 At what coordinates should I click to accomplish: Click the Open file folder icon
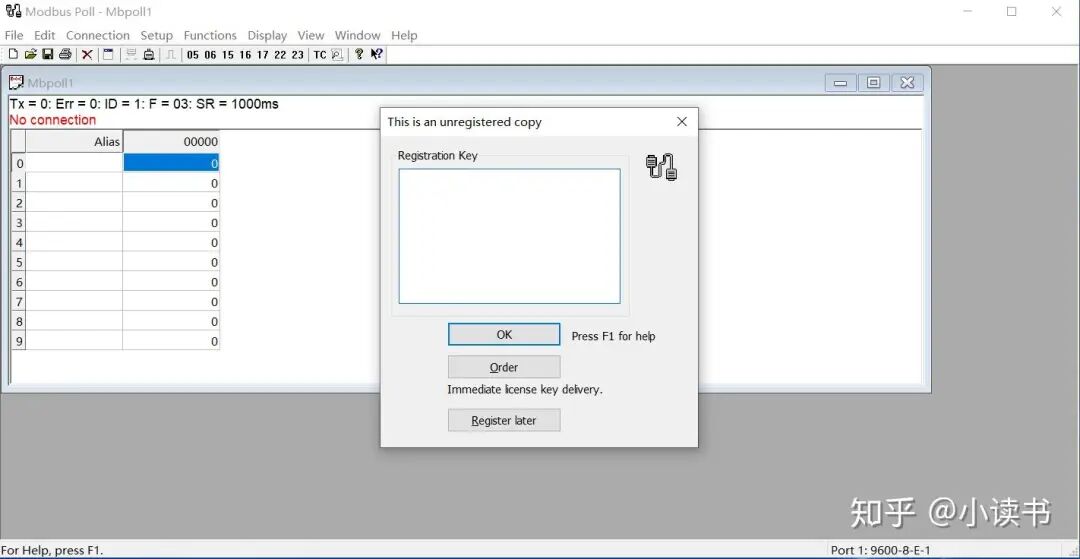click(30, 54)
